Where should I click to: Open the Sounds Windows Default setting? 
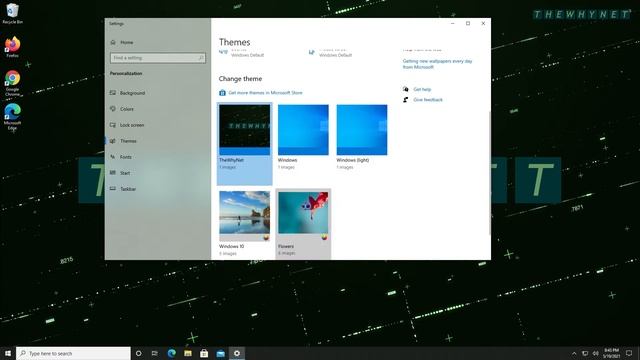[x=242, y=53]
